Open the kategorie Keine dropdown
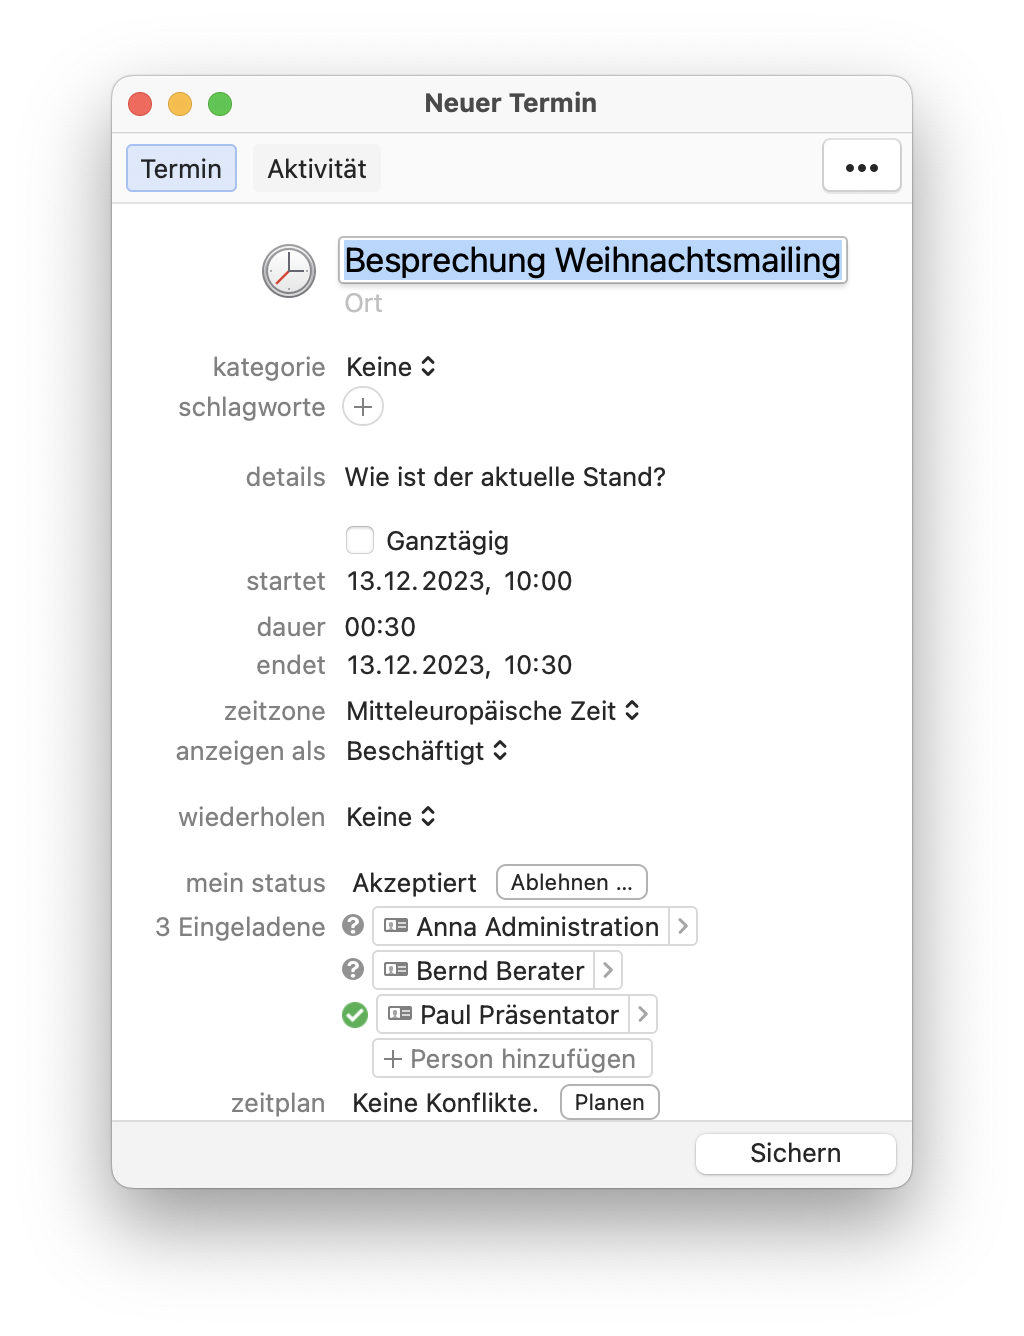Screen dimensions: 1024x1336 tap(391, 367)
